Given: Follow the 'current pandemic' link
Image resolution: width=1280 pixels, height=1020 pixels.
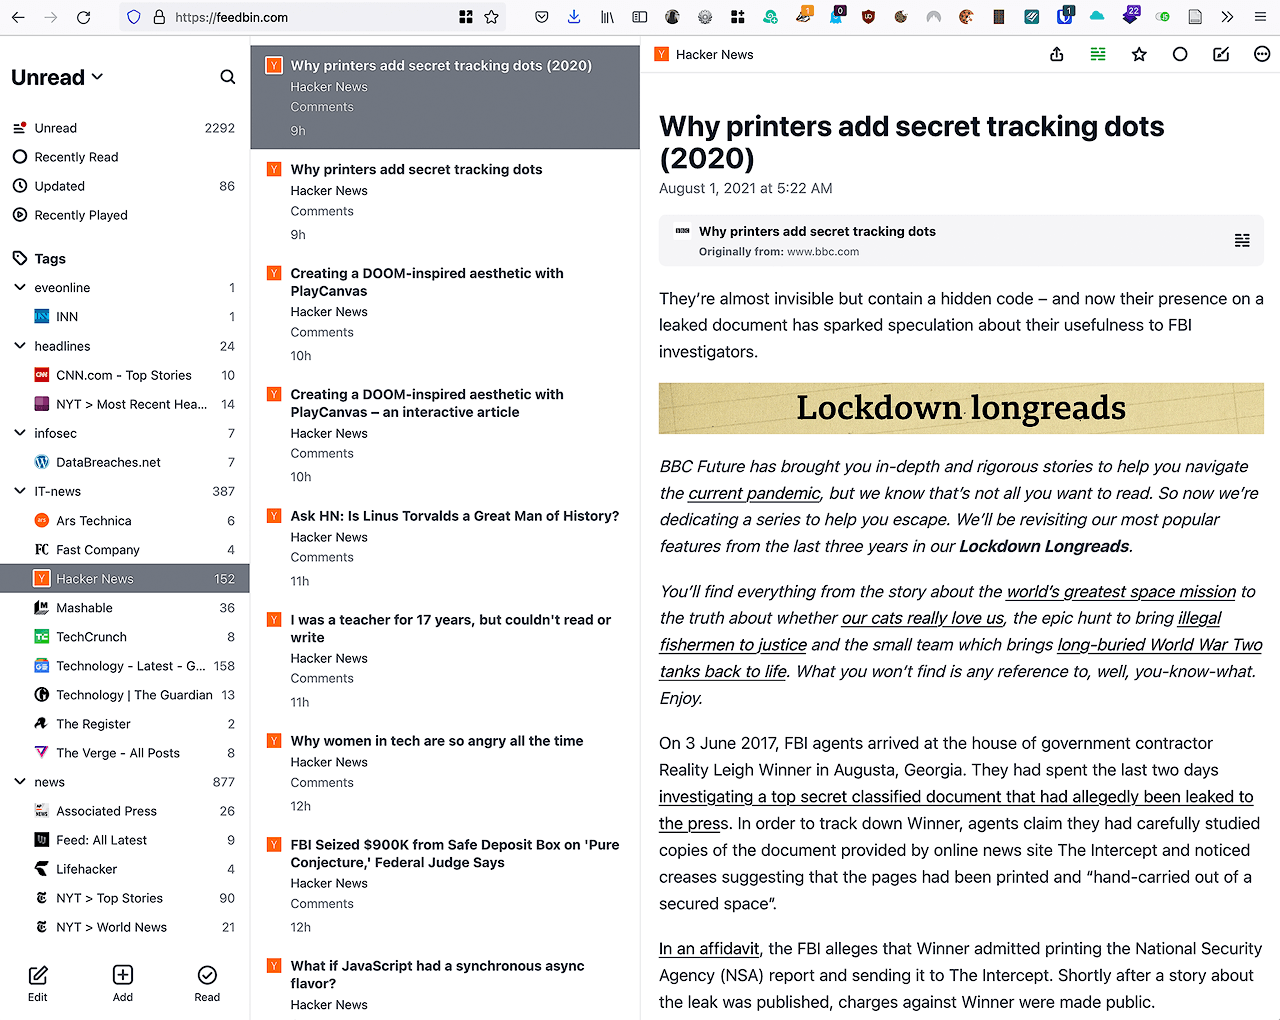Looking at the screenshot, I should 754,493.
